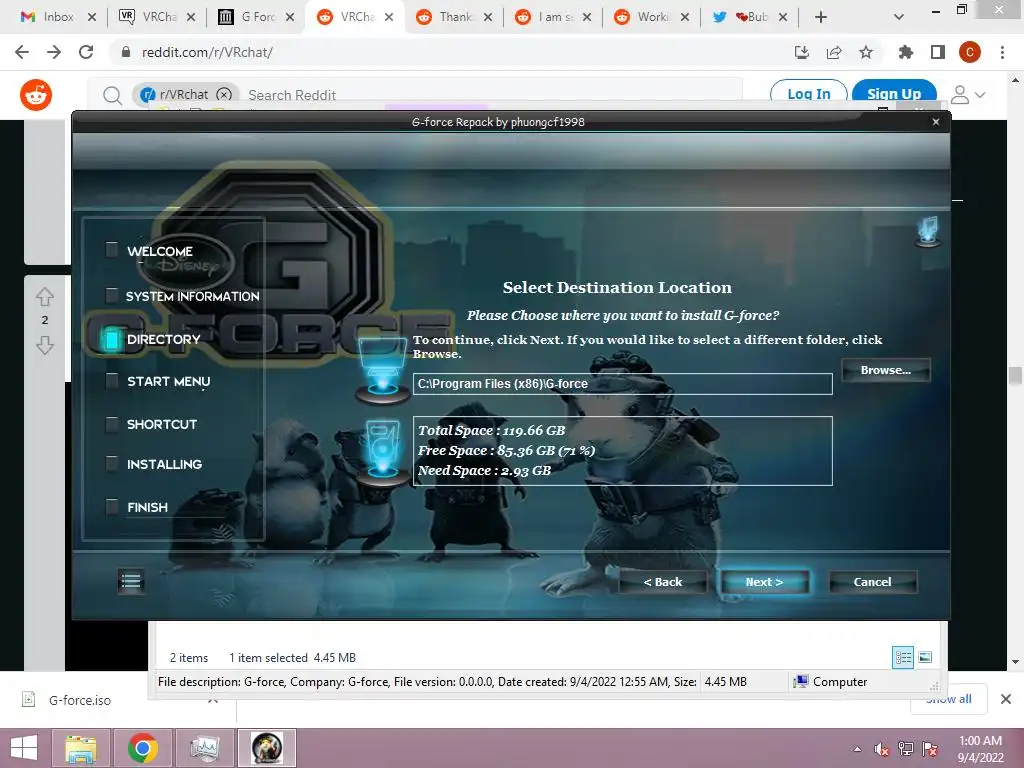Screen dimensions: 1024x768
Task: Open Chrome tab search chevron
Action: pos(899,17)
